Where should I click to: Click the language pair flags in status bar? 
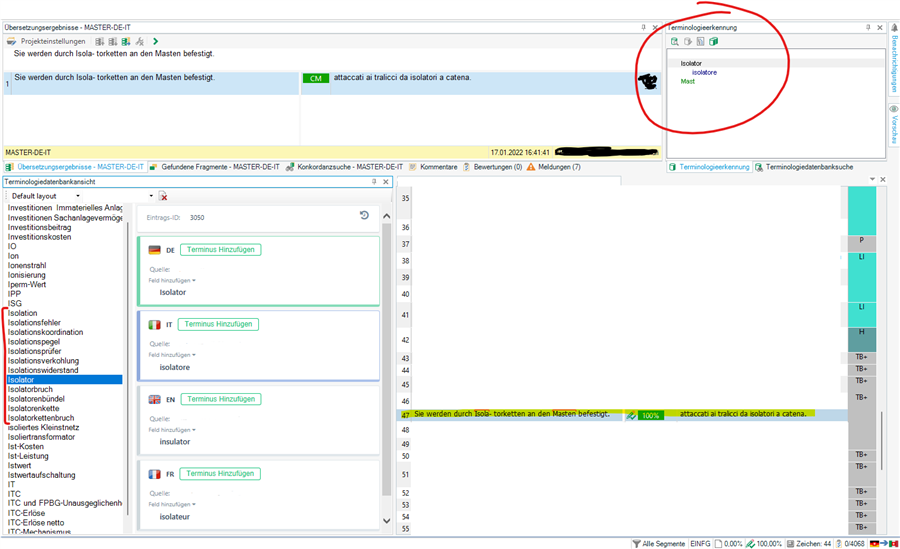click(884, 543)
